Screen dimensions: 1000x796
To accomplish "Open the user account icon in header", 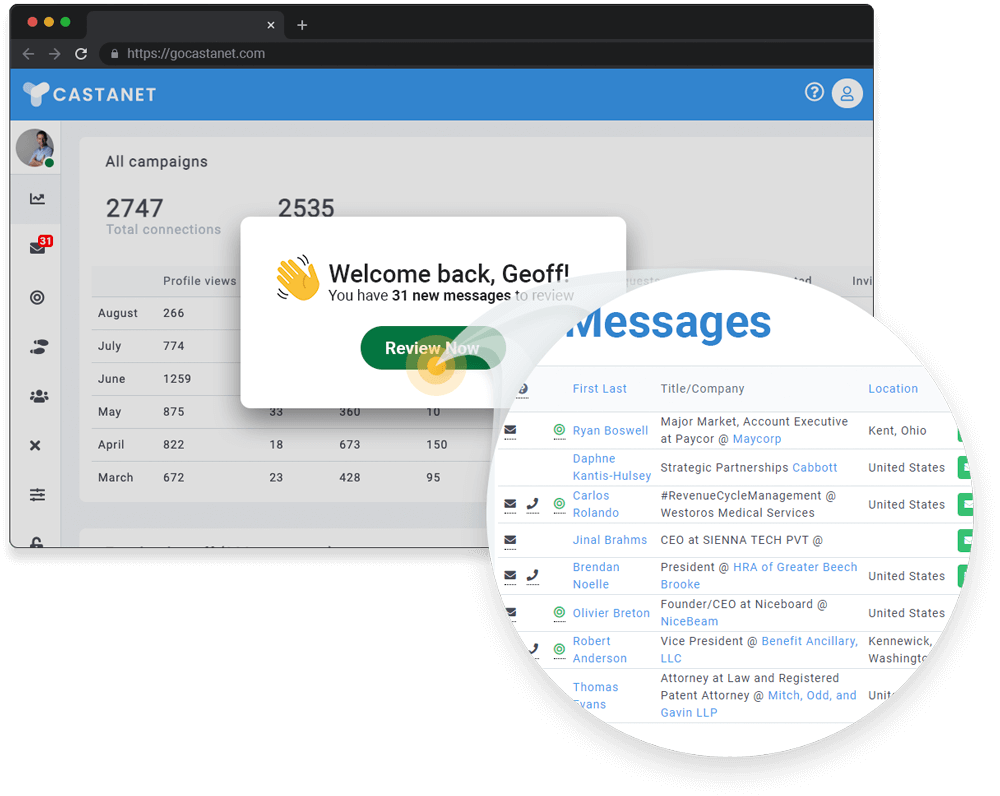I will pyautogui.click(x=847, y=93).
